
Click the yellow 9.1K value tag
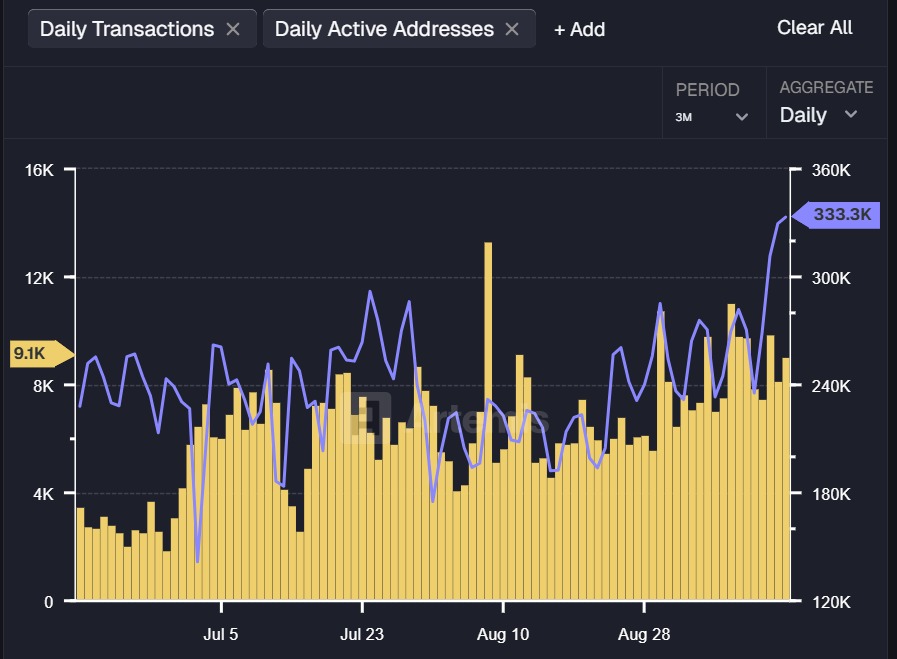pos(36,354)
